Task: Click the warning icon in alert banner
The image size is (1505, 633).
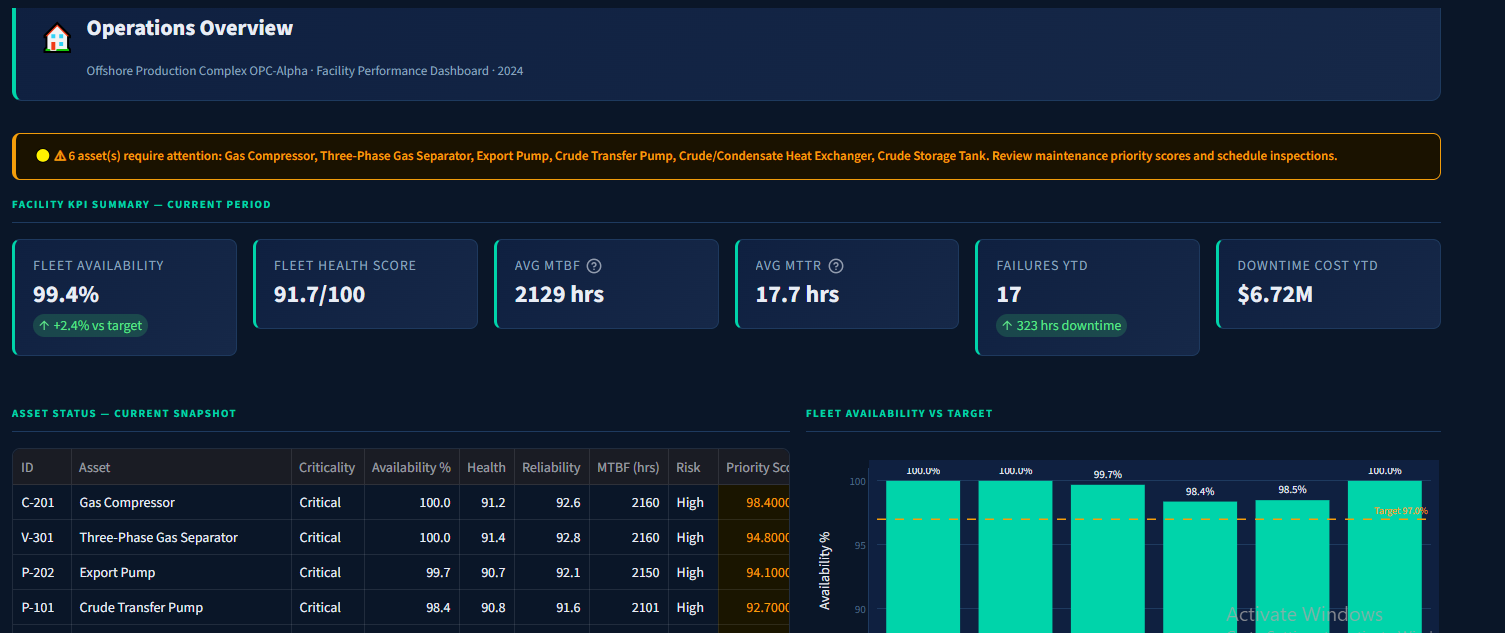Action: point(60,156)
